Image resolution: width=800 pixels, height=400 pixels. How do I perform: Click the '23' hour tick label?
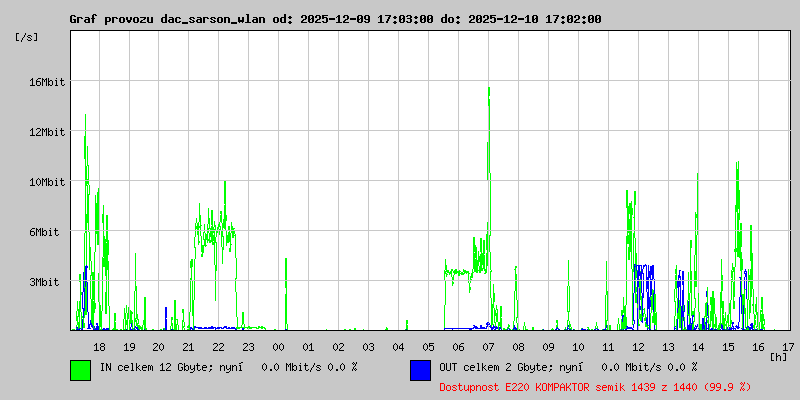[248, 347]
